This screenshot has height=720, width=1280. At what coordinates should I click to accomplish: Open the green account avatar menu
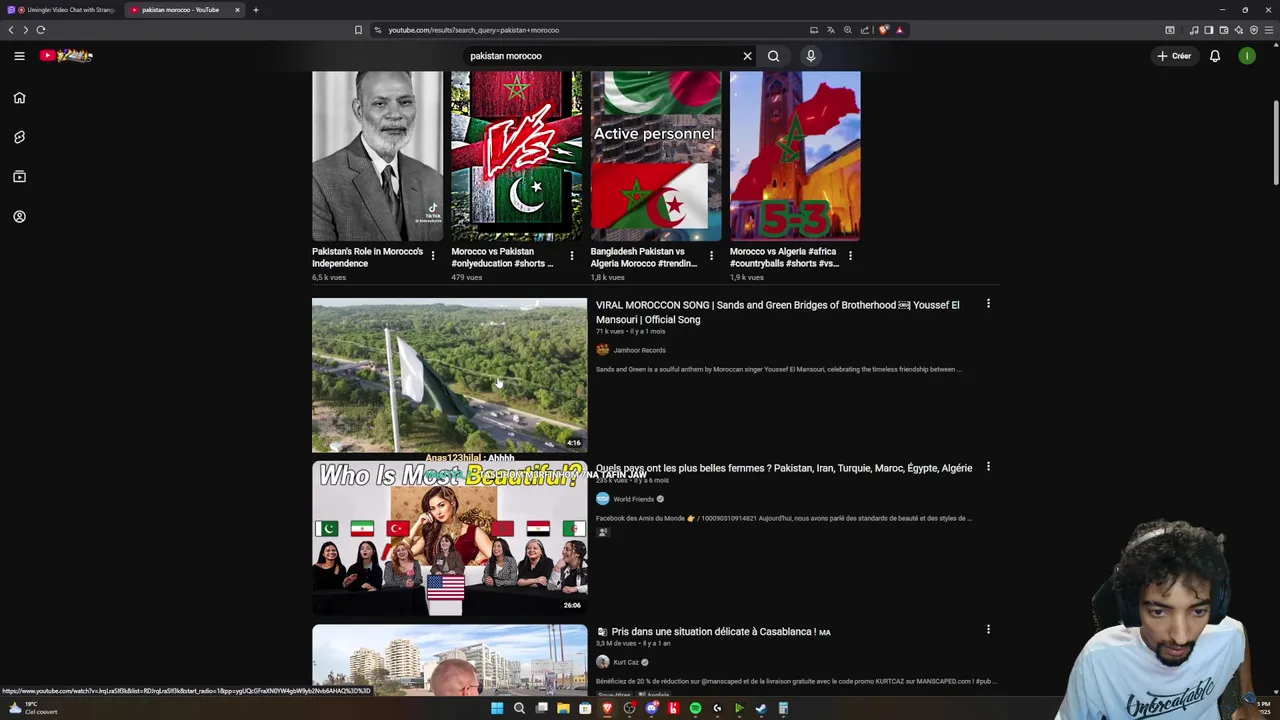pyautogui.click(x=1247, y=56)
